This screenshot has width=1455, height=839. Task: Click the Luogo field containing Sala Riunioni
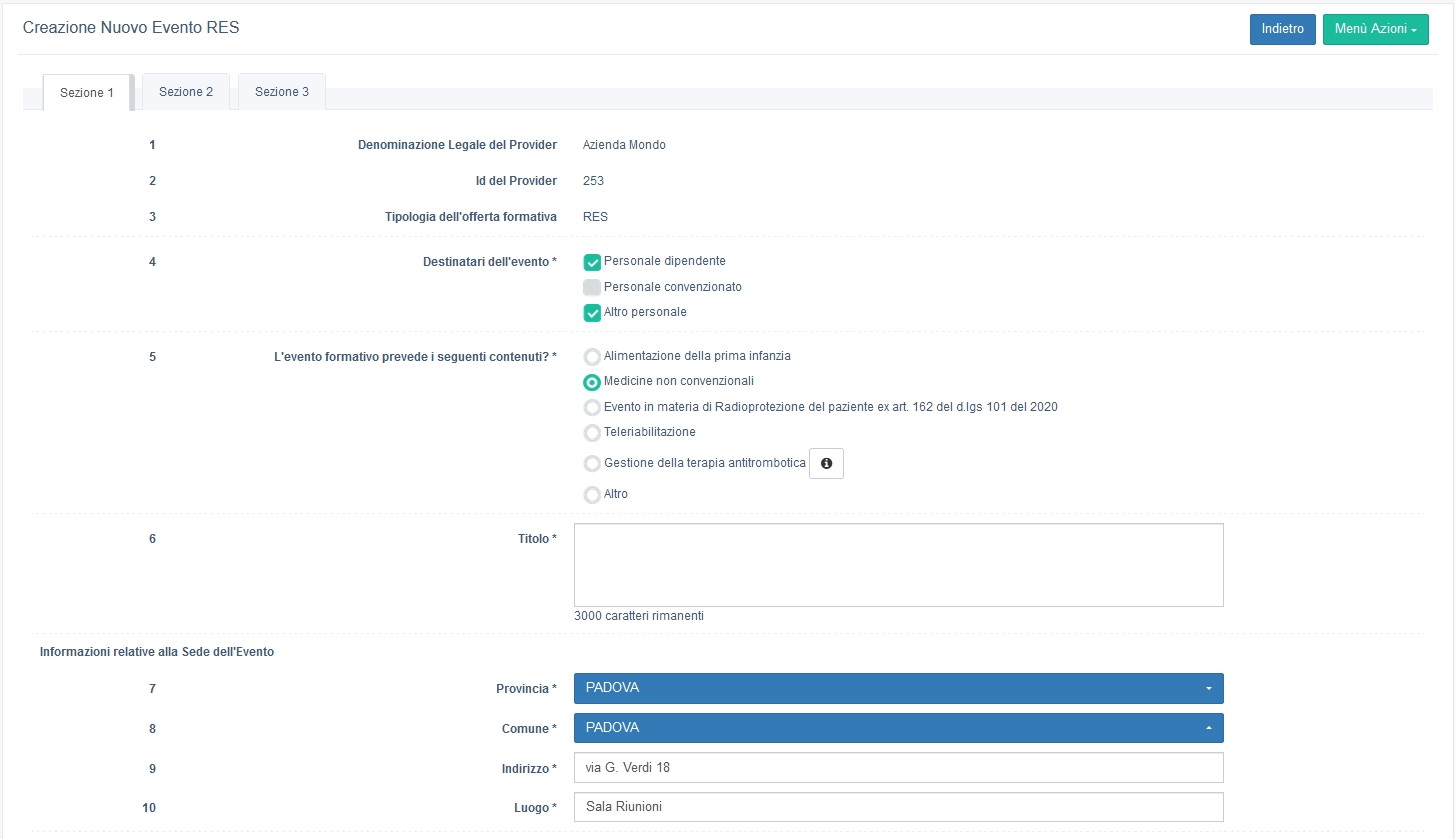click(x=898, y=807)
